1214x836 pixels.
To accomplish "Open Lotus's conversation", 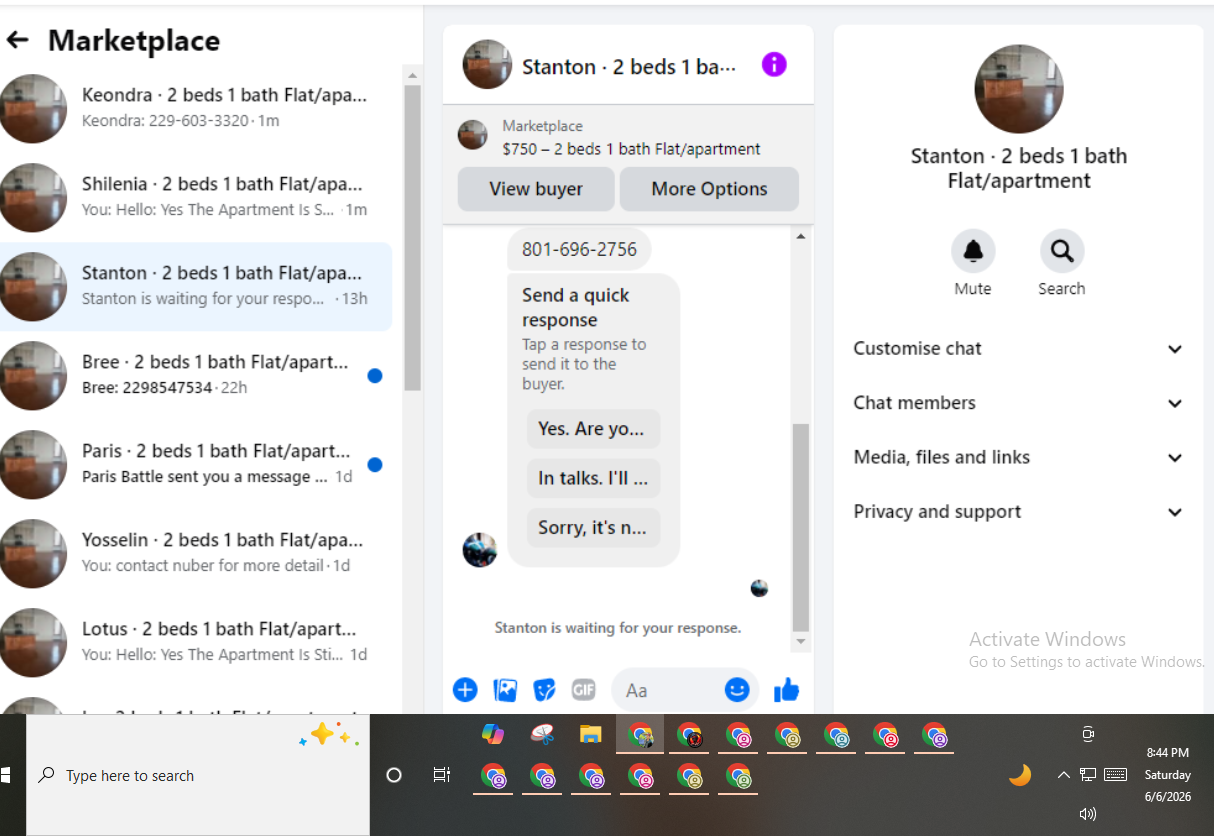I will point(197,642).
